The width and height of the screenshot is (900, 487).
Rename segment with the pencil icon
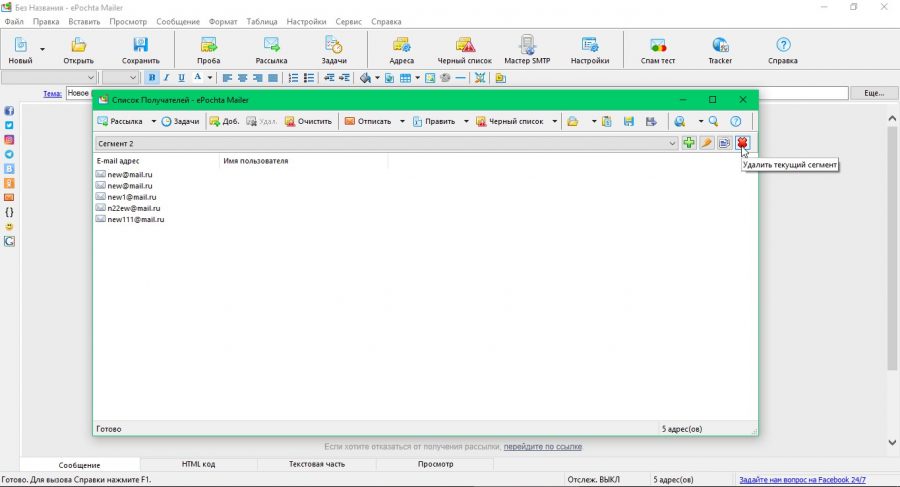(x=707, y=143)
